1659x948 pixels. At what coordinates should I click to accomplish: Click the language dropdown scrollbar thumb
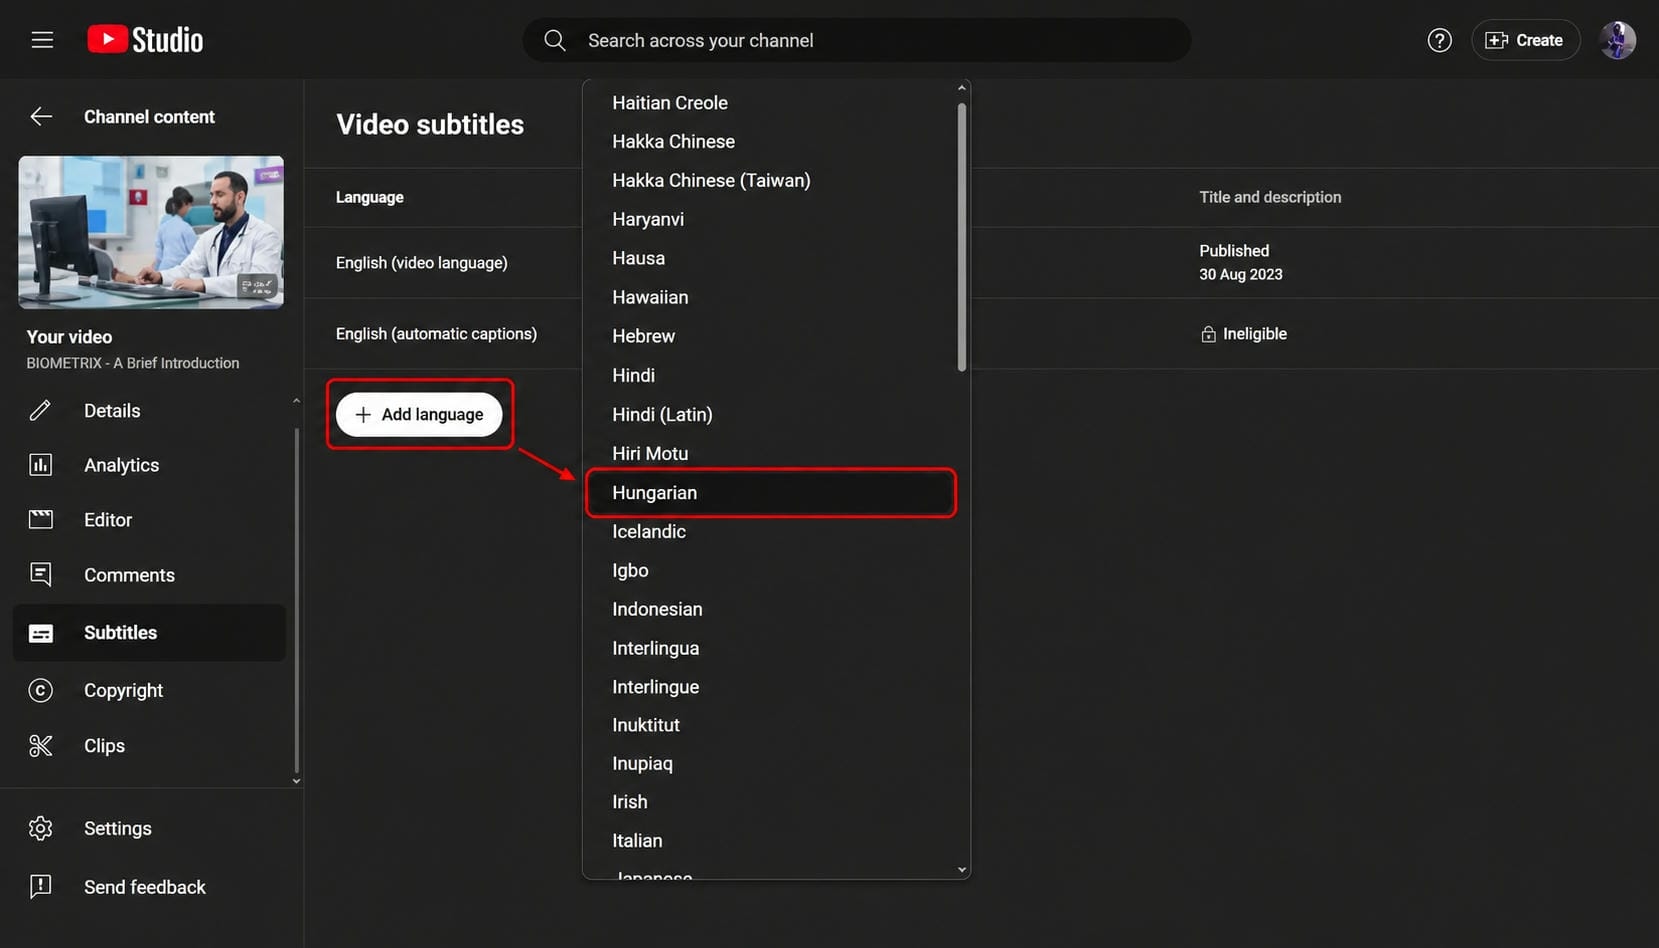click(962, 237)
